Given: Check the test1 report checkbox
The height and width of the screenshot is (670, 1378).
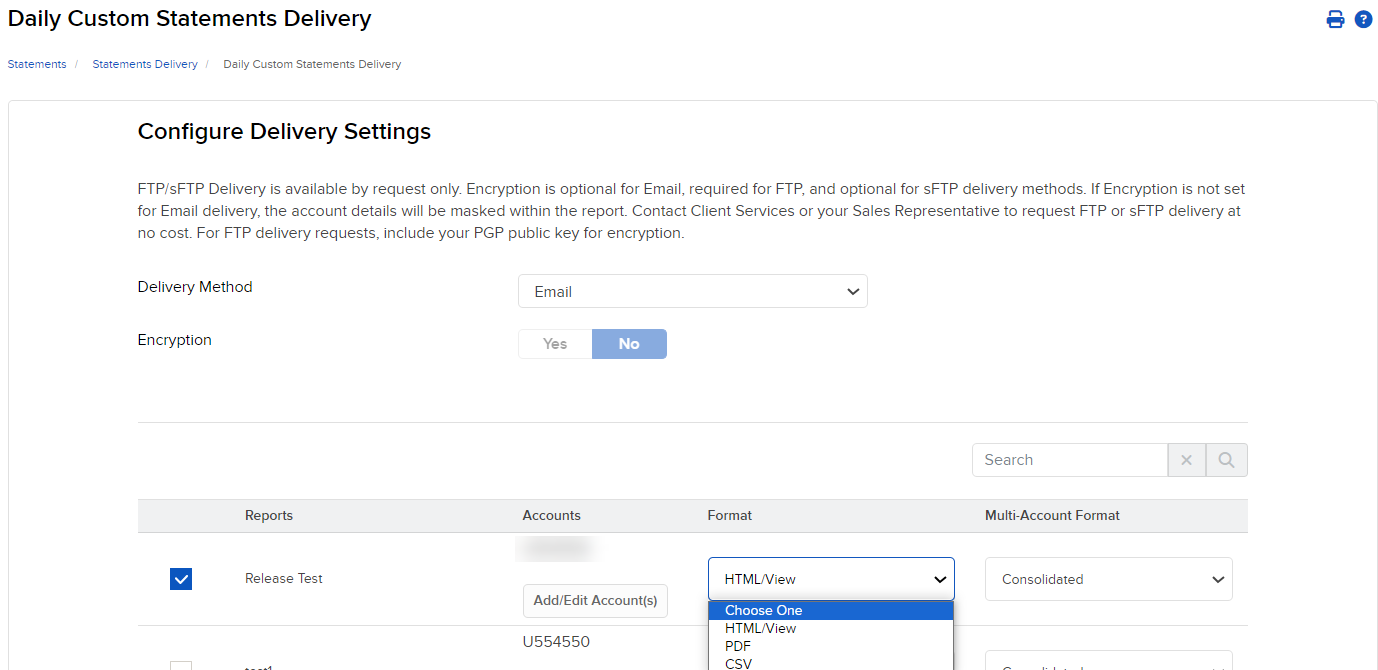Looking at the screenshot, I should 181,666.
